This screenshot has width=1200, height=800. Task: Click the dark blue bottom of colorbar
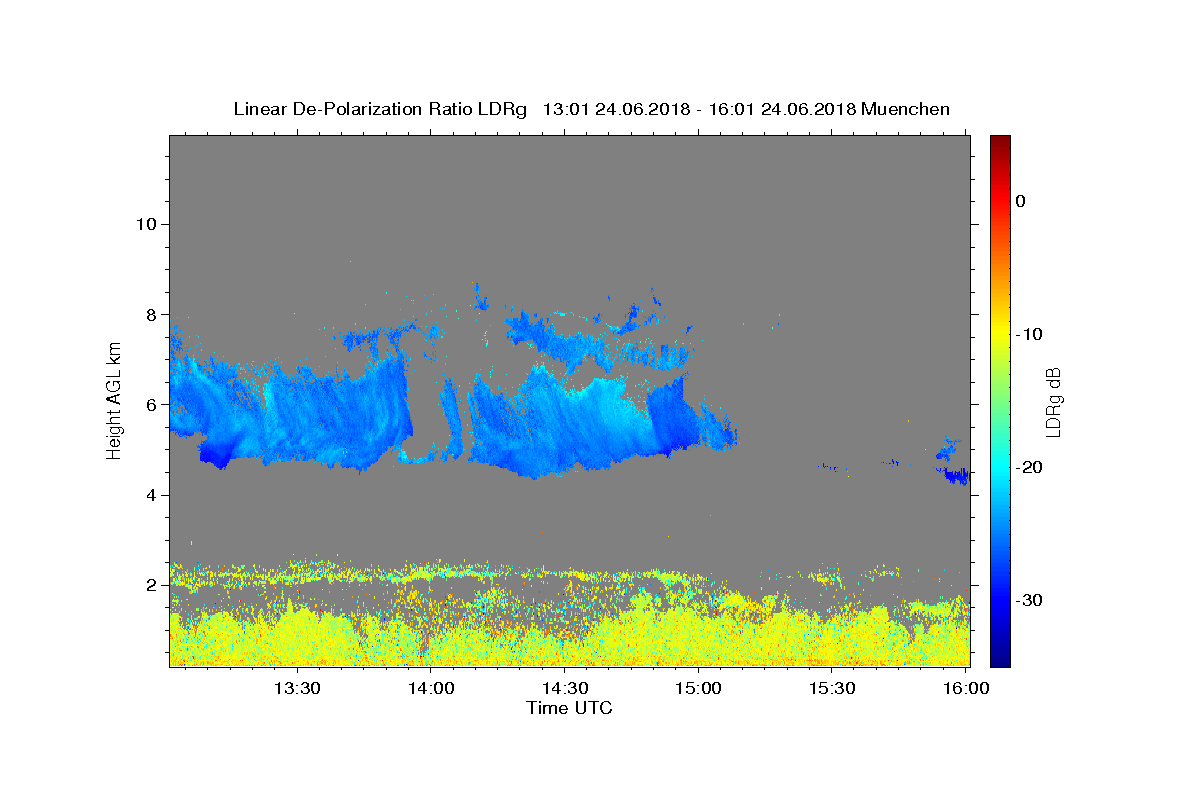coord(1000,657)
